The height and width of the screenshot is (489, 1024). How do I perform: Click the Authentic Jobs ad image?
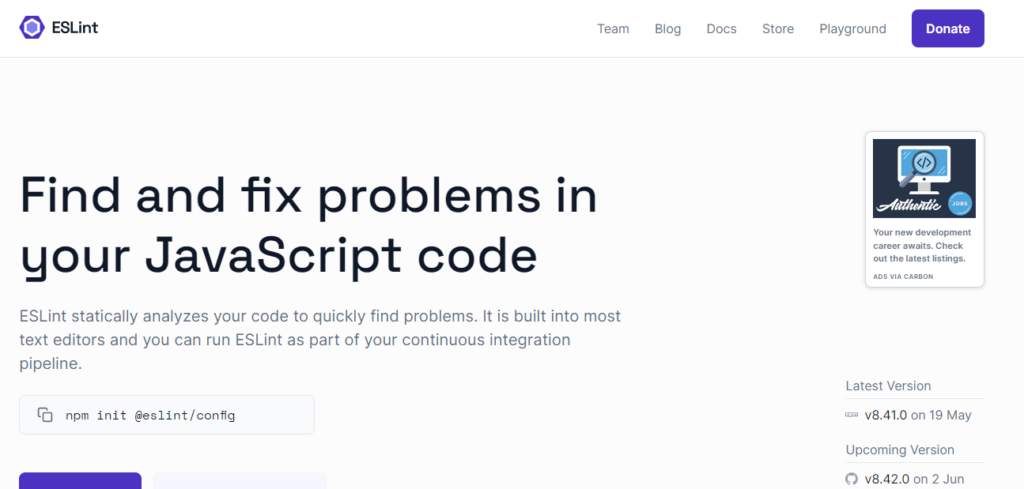click(x=924, y=178)
